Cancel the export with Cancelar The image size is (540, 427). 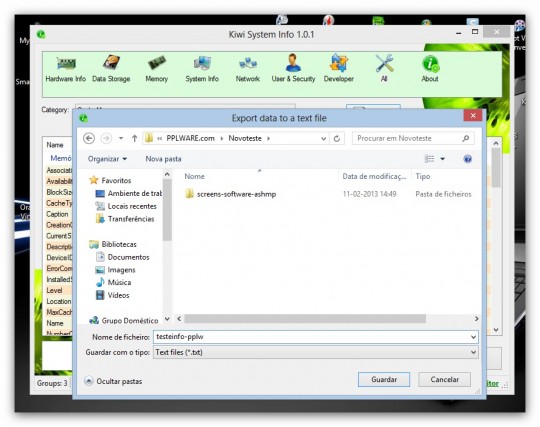(x=444, y=379)
